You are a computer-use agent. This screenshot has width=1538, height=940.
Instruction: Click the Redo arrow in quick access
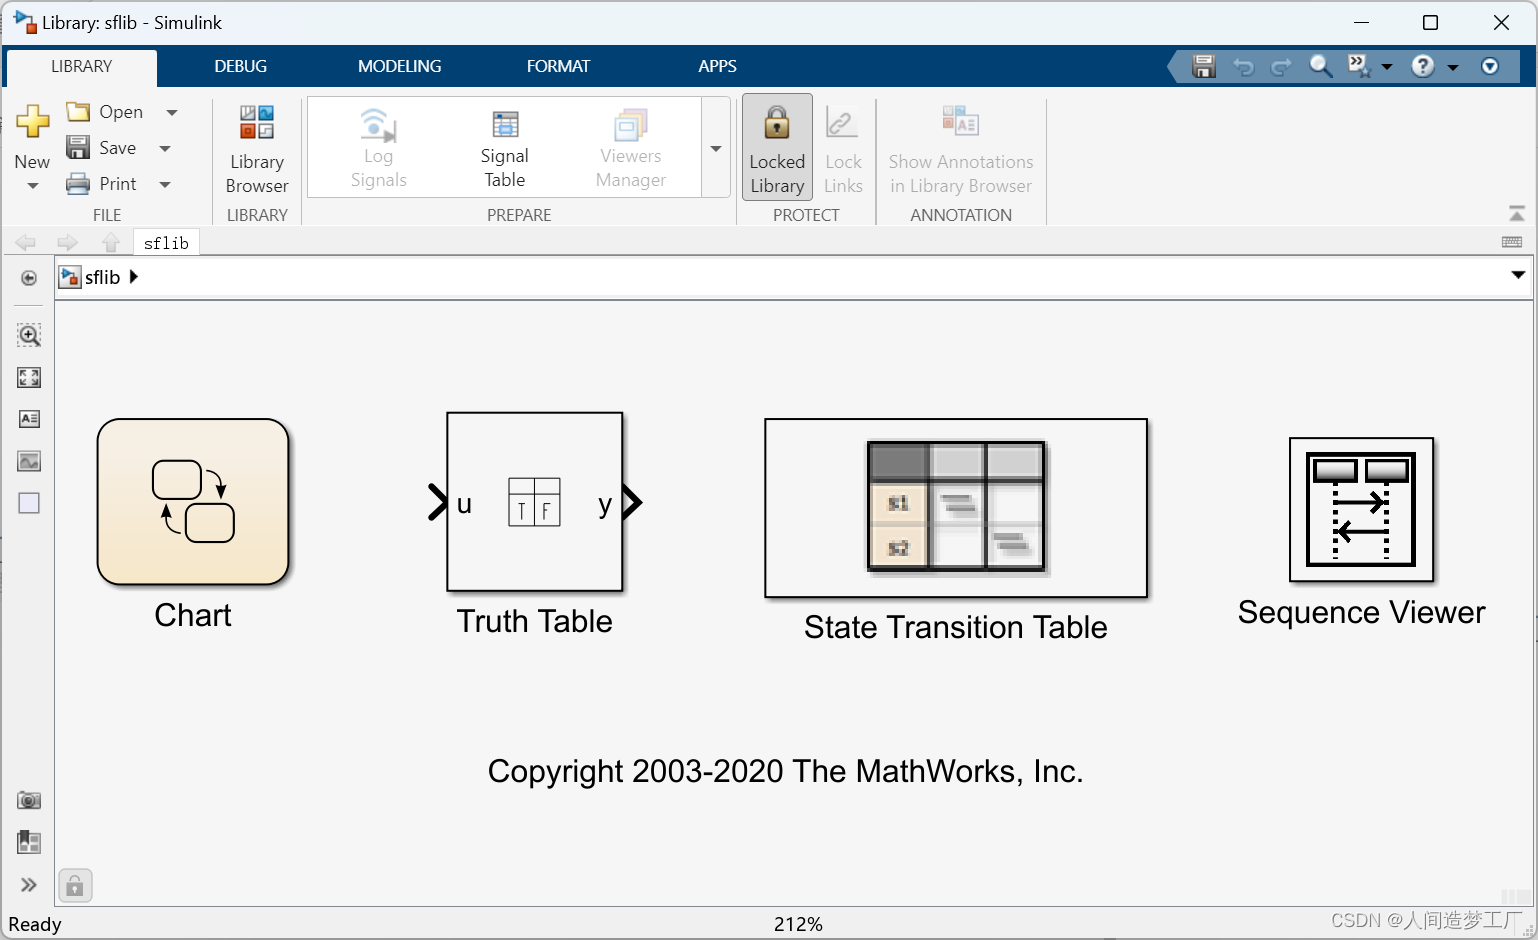pyautogui.click(x=1281, y=67)
